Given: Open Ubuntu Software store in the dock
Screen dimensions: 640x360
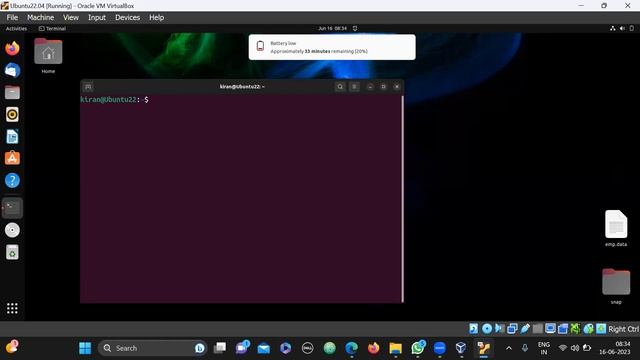Looking at the screenshot, I should 12,158.
